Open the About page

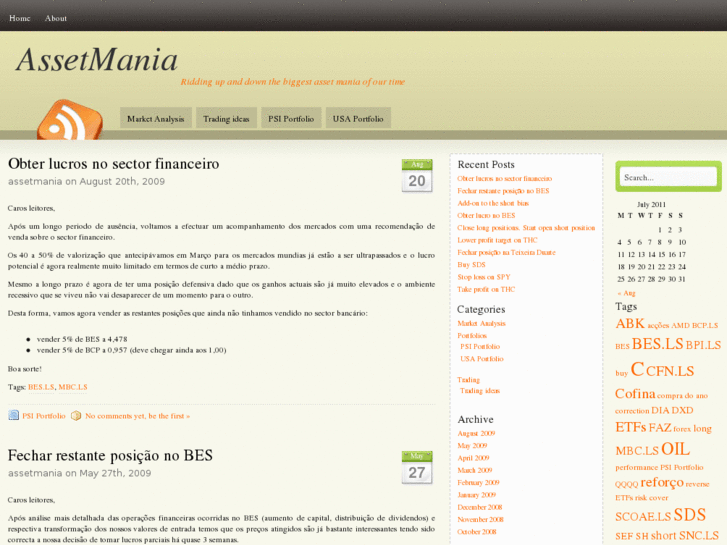click(x=56, y=18)
